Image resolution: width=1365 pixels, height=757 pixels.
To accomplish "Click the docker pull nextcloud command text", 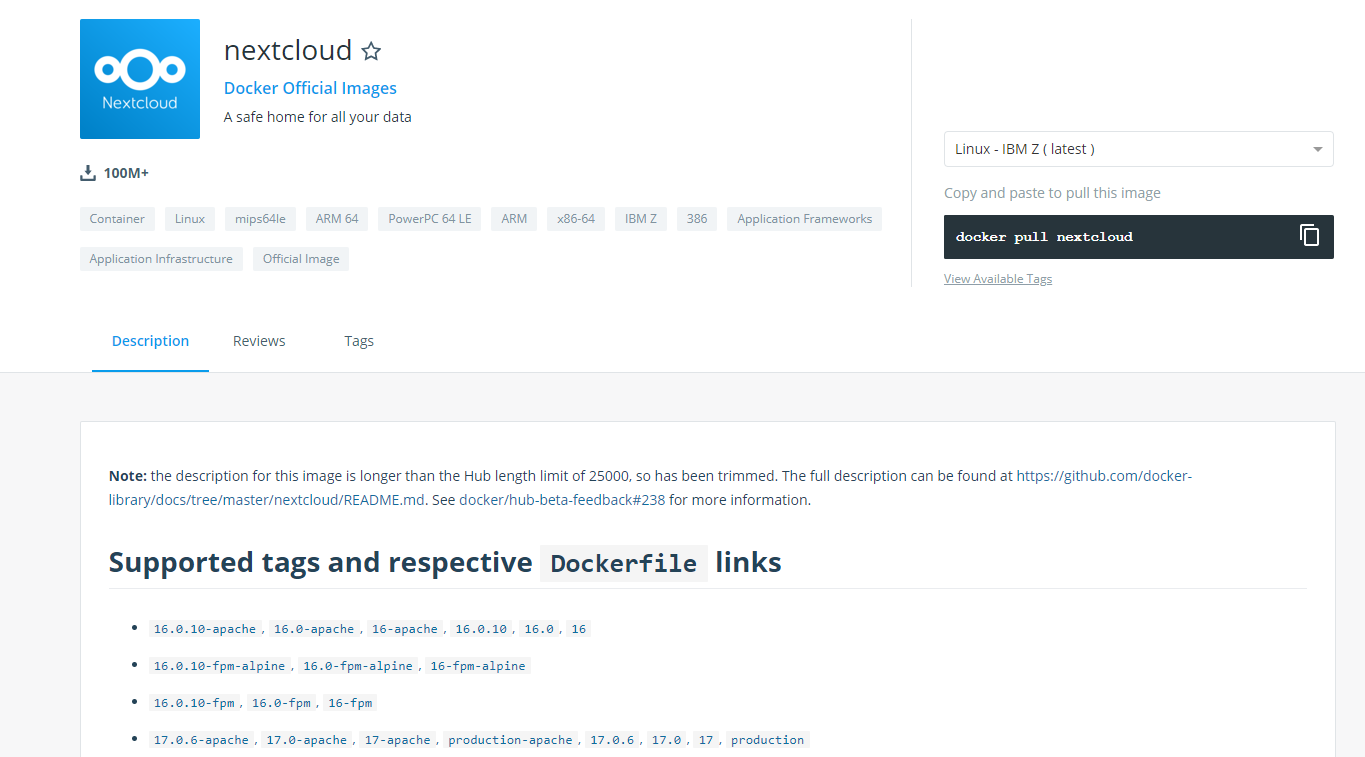I will point(1044,237).
